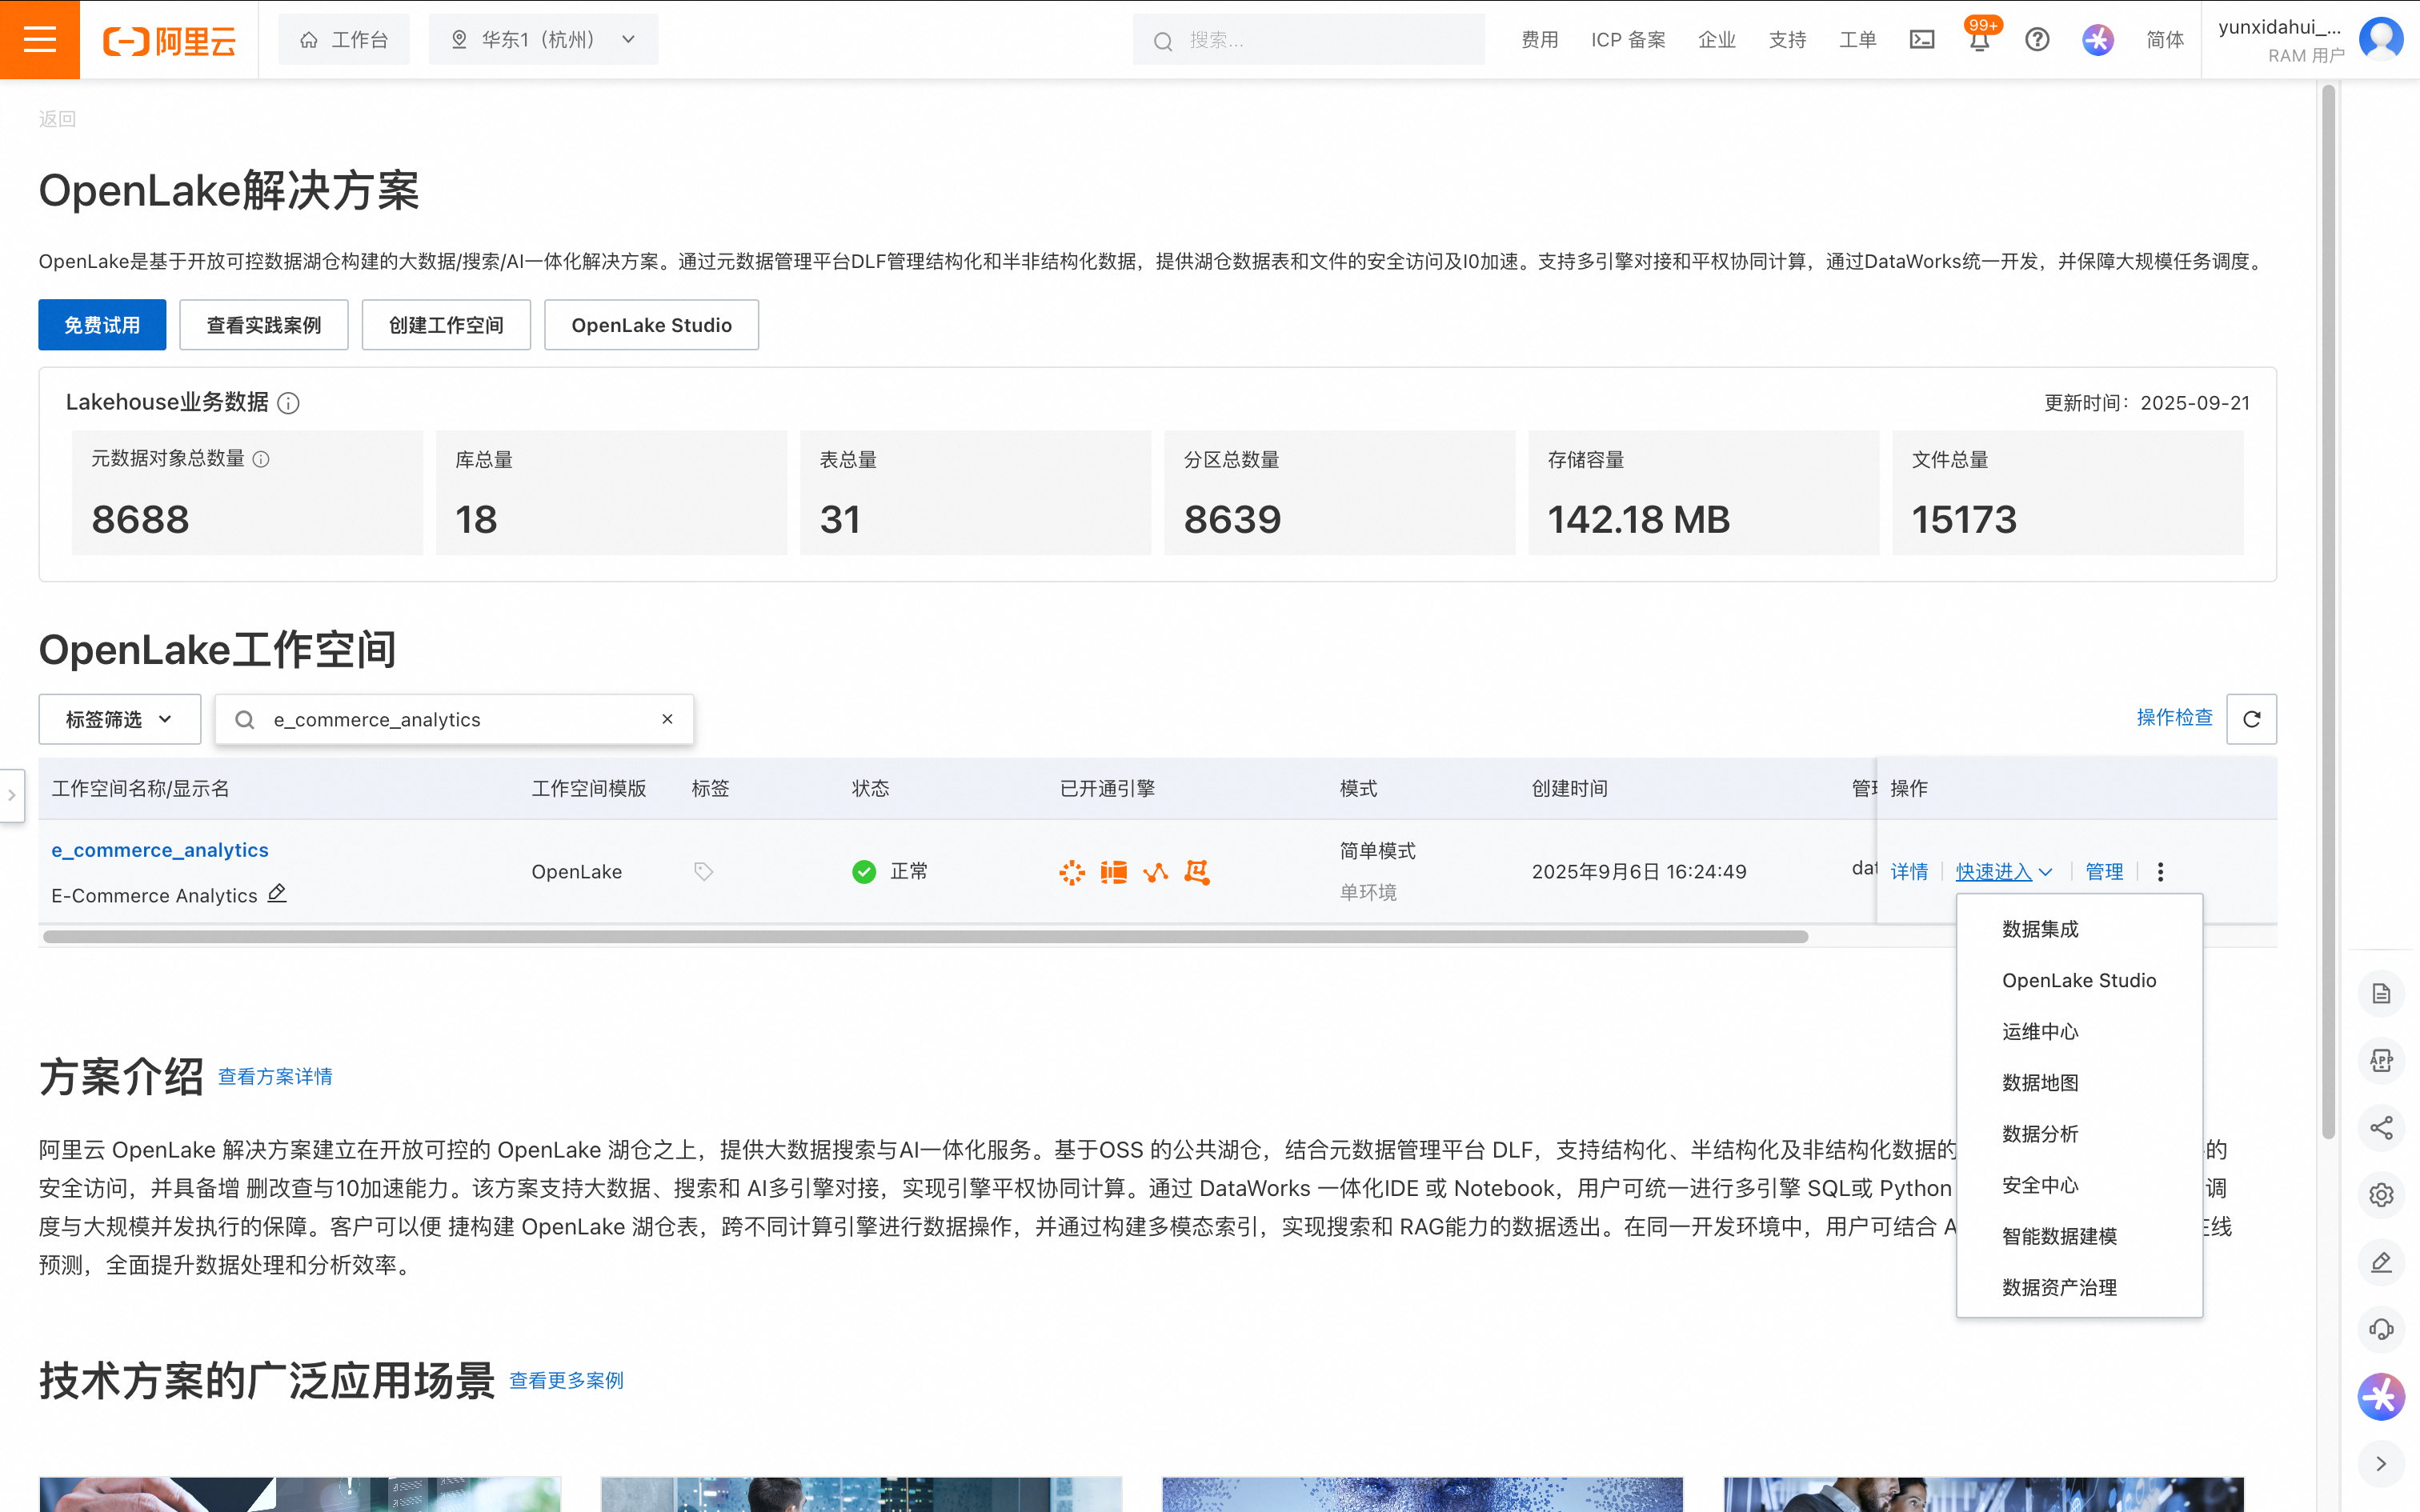
Task: Click the 免费试用 button
Action: click(x=102, y=325)
